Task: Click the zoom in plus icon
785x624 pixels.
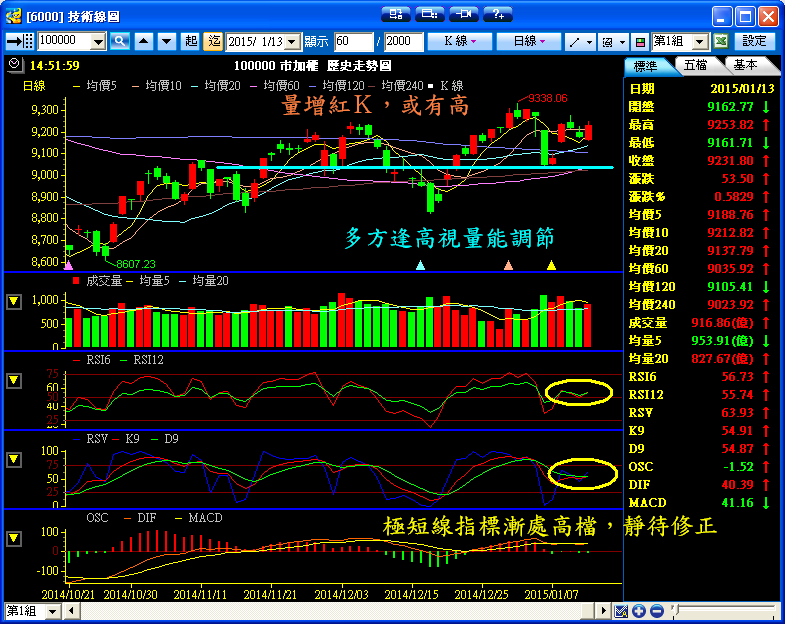Action: pos(639,611)
